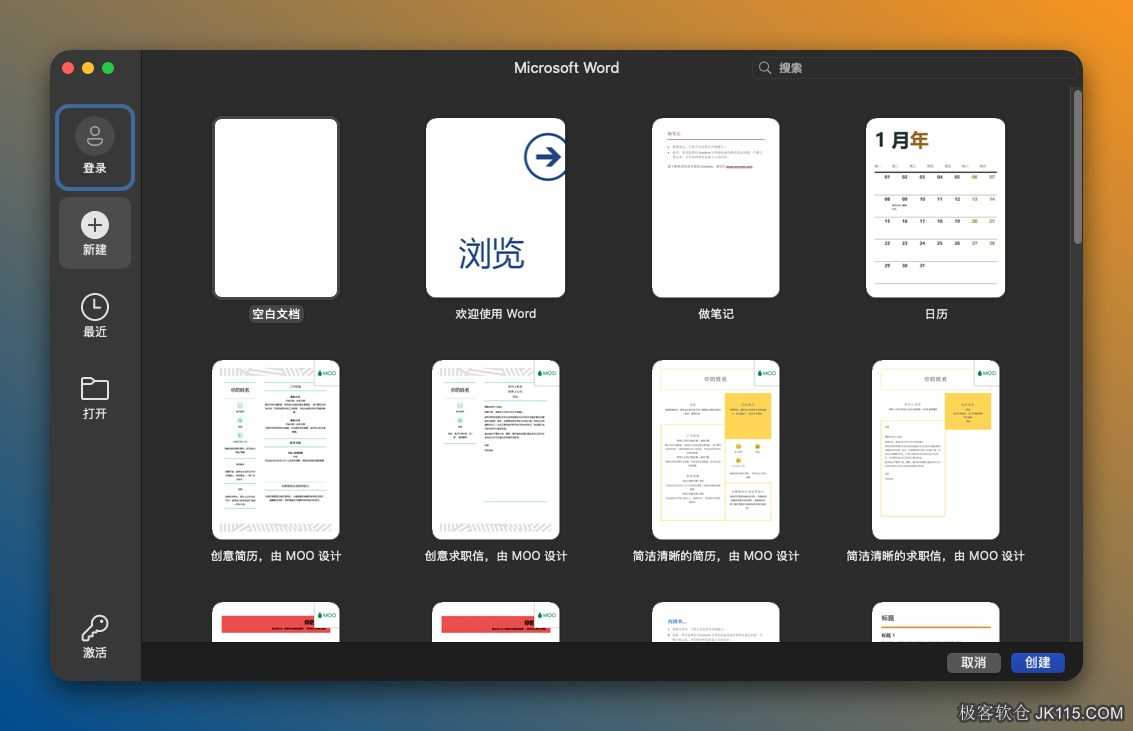Click the green full-screen window button
The height and width of the screenshot is (731, 1133).
108,68
